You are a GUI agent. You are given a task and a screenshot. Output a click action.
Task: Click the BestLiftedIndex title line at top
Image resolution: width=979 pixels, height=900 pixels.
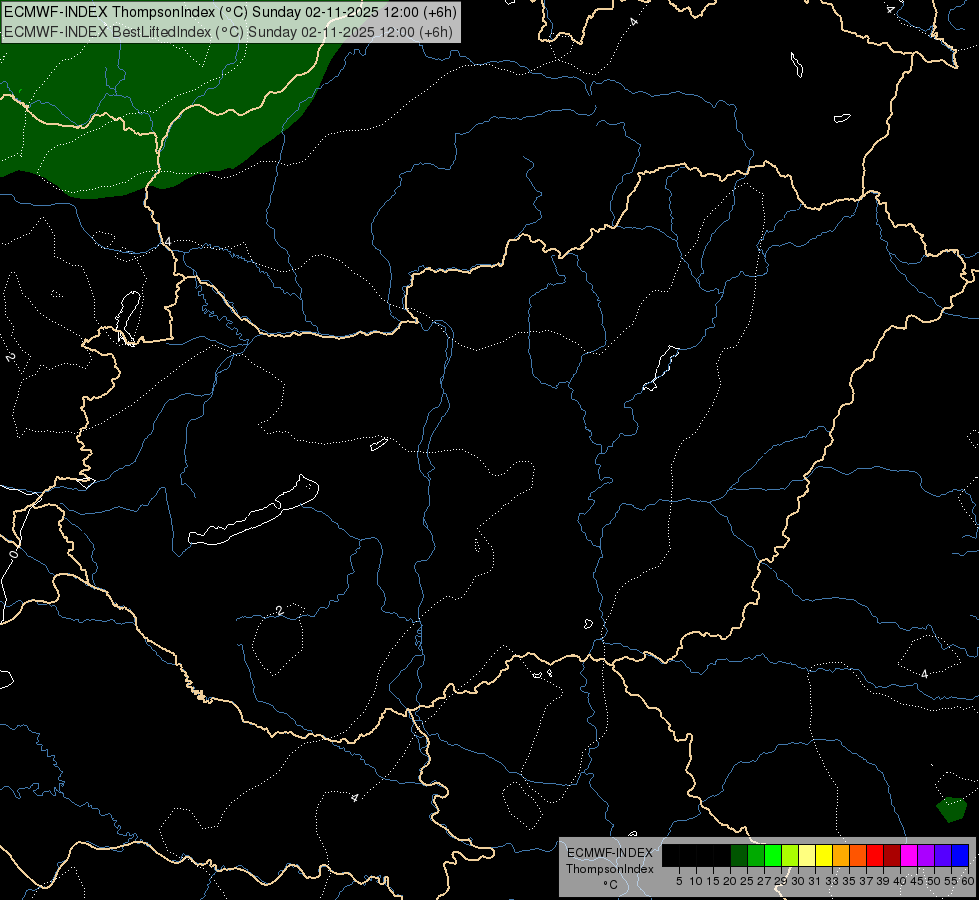[x=229, y=32]
